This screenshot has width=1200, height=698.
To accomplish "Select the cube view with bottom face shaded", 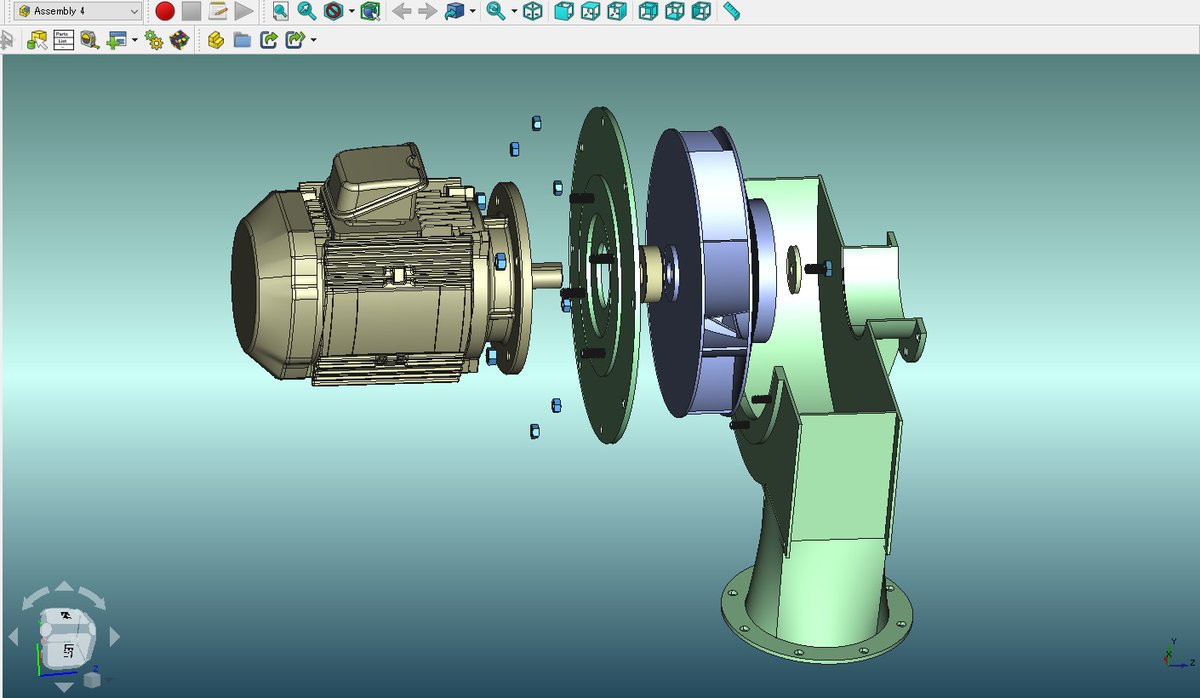I will click(x=675, y=11).
